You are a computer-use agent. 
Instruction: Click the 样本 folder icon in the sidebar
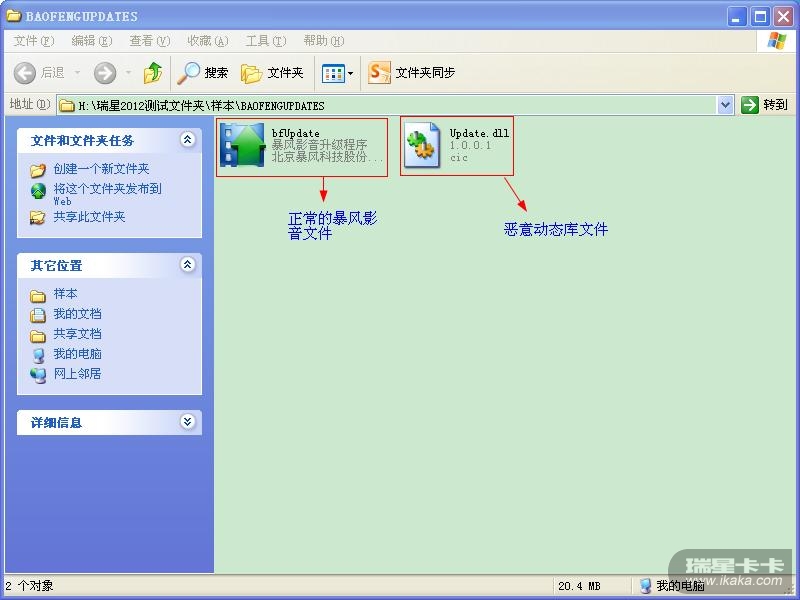[x=38, y=295]
